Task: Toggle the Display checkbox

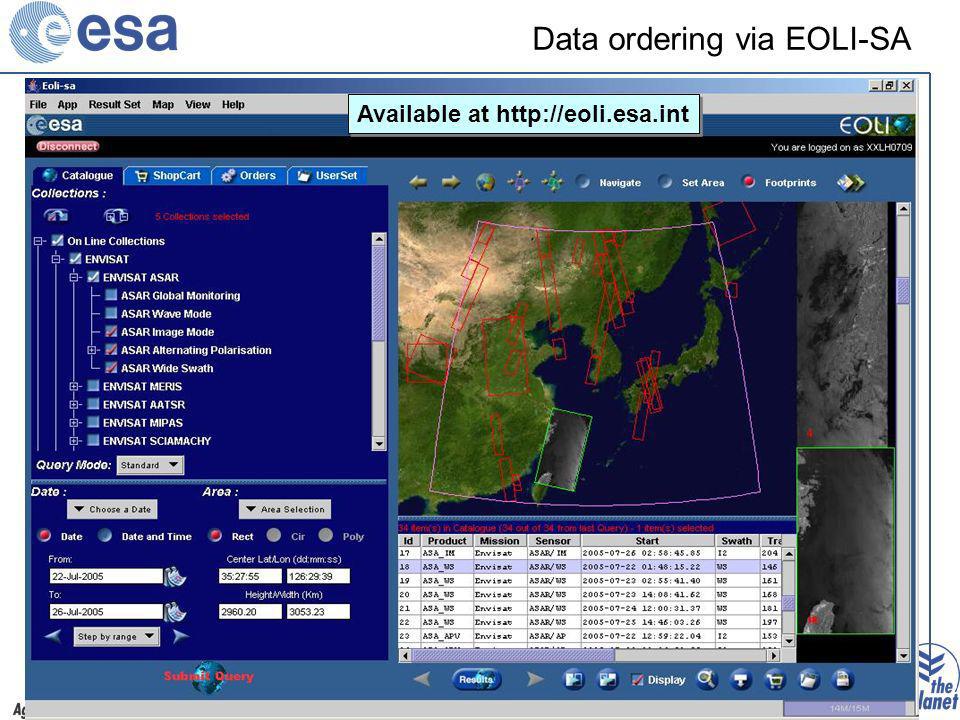Action: click(x=637, y=680)
